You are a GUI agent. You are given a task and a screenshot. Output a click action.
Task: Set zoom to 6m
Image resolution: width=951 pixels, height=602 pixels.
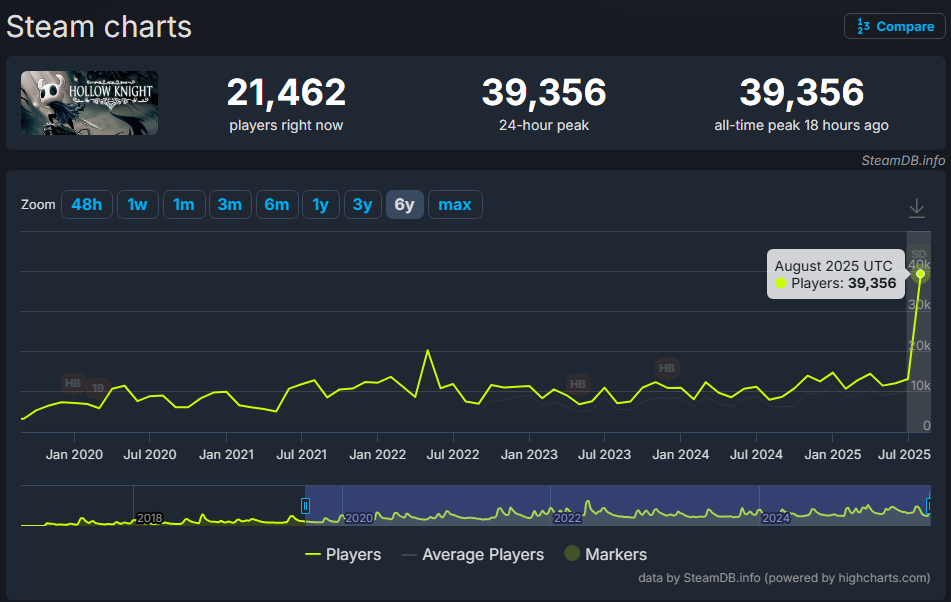[277, 204]
